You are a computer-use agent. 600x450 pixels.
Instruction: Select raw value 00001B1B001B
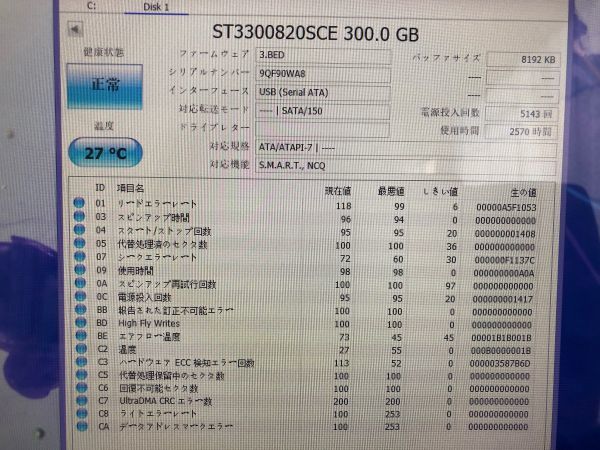(x=501, y=338)
